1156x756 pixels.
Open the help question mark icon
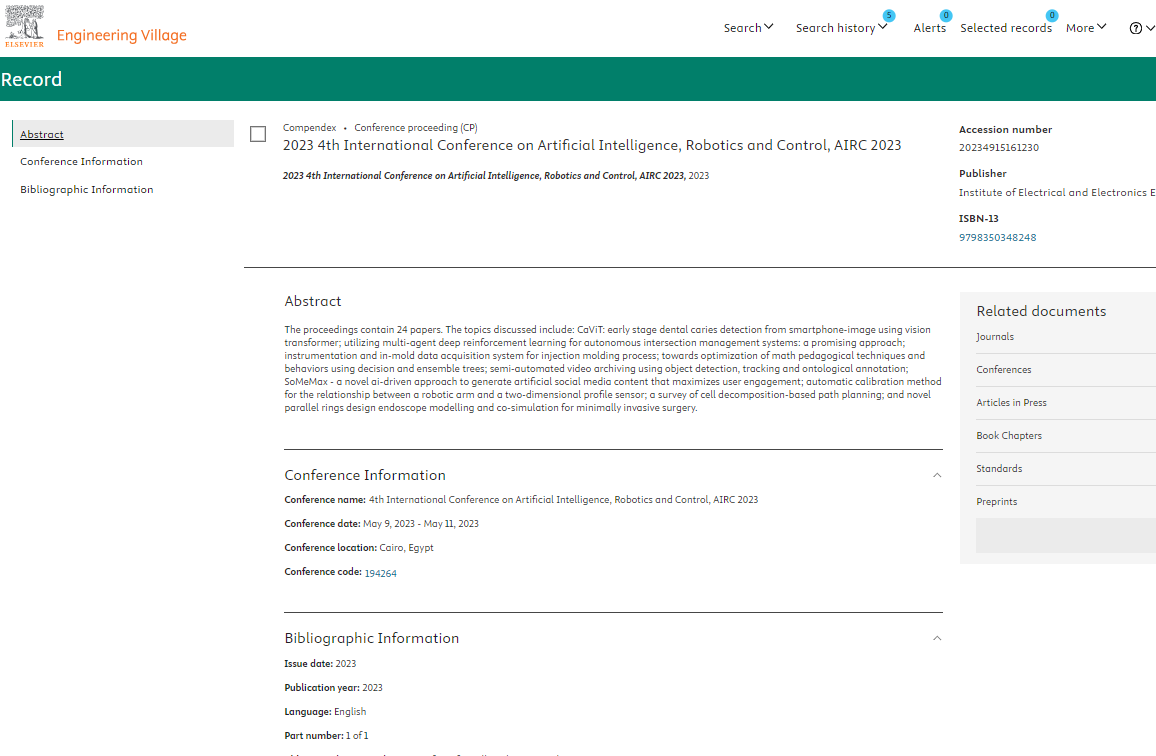(1135, 28)
